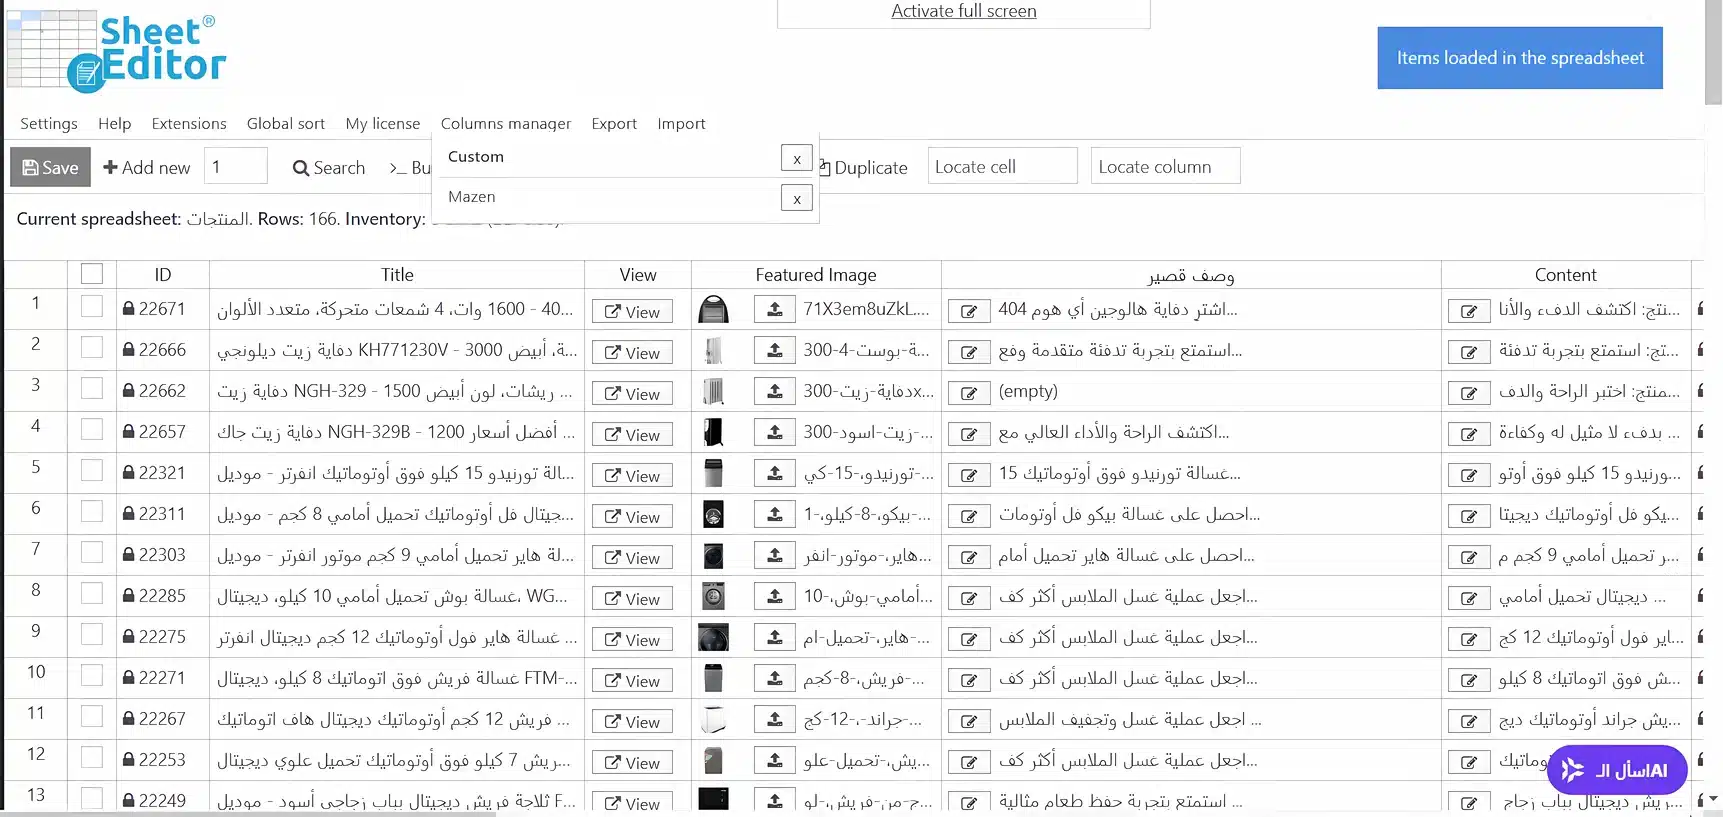This screenshot has width=1723, height=817.
Task: Click the upload image icon in row 1
Action: 774,310
